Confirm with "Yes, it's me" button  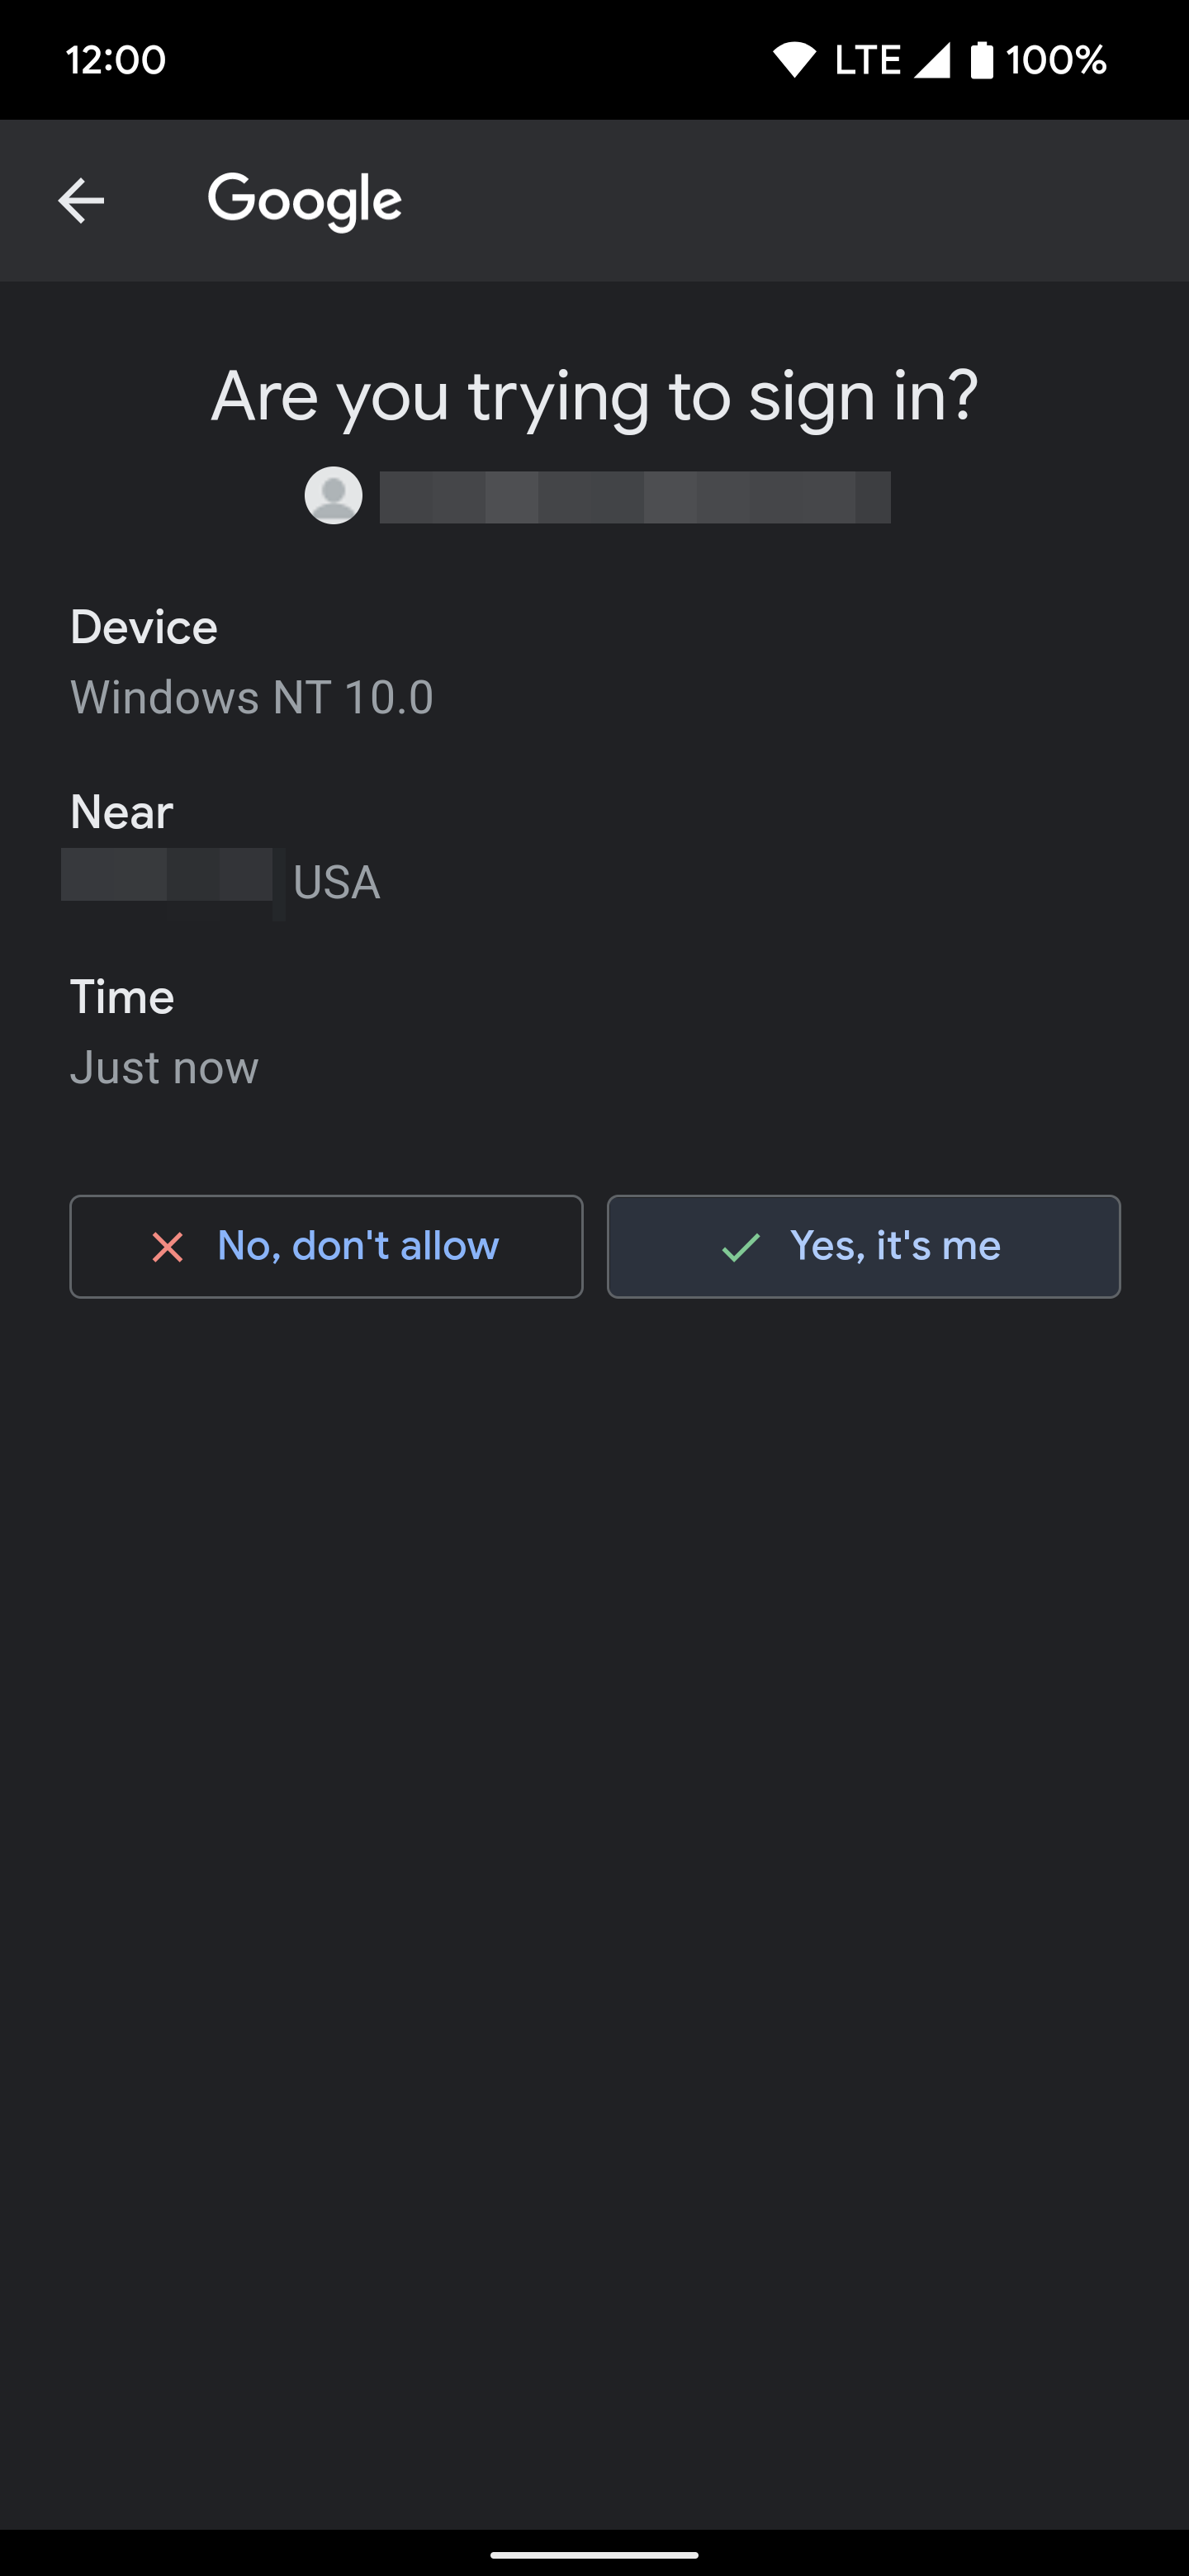(863, 1247)
